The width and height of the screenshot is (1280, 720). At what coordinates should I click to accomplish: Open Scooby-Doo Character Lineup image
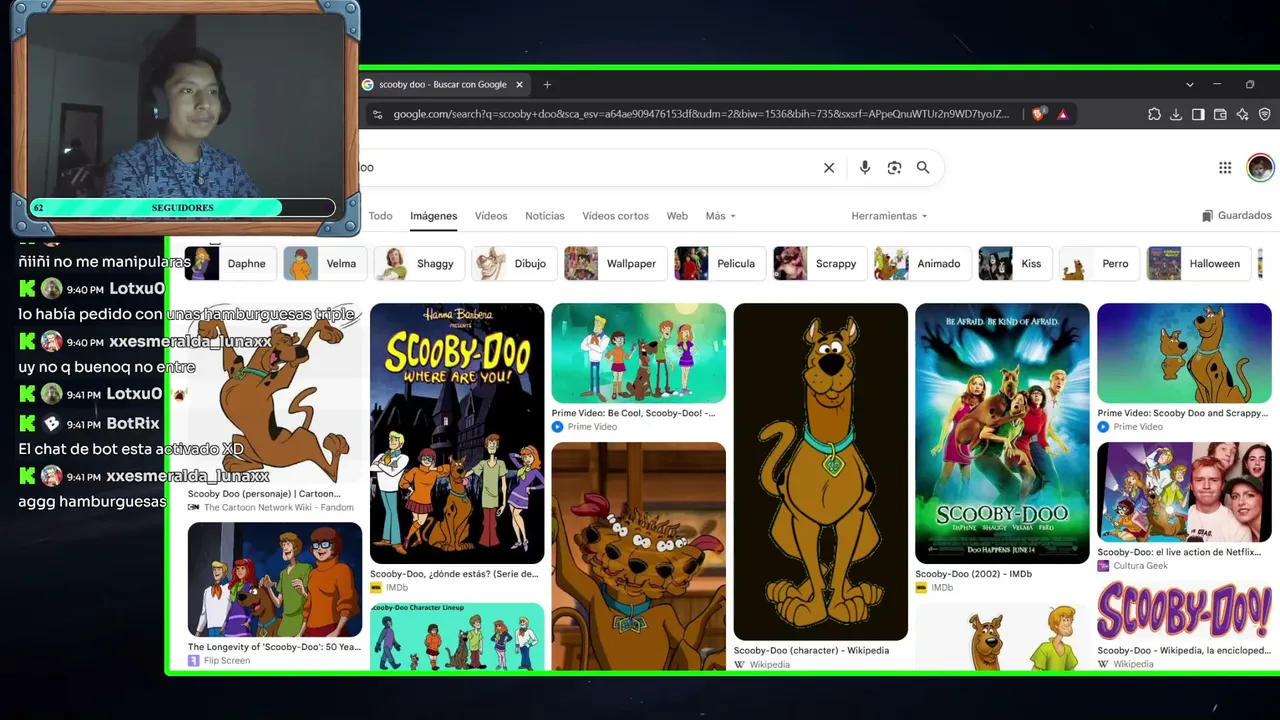[457, 636]
